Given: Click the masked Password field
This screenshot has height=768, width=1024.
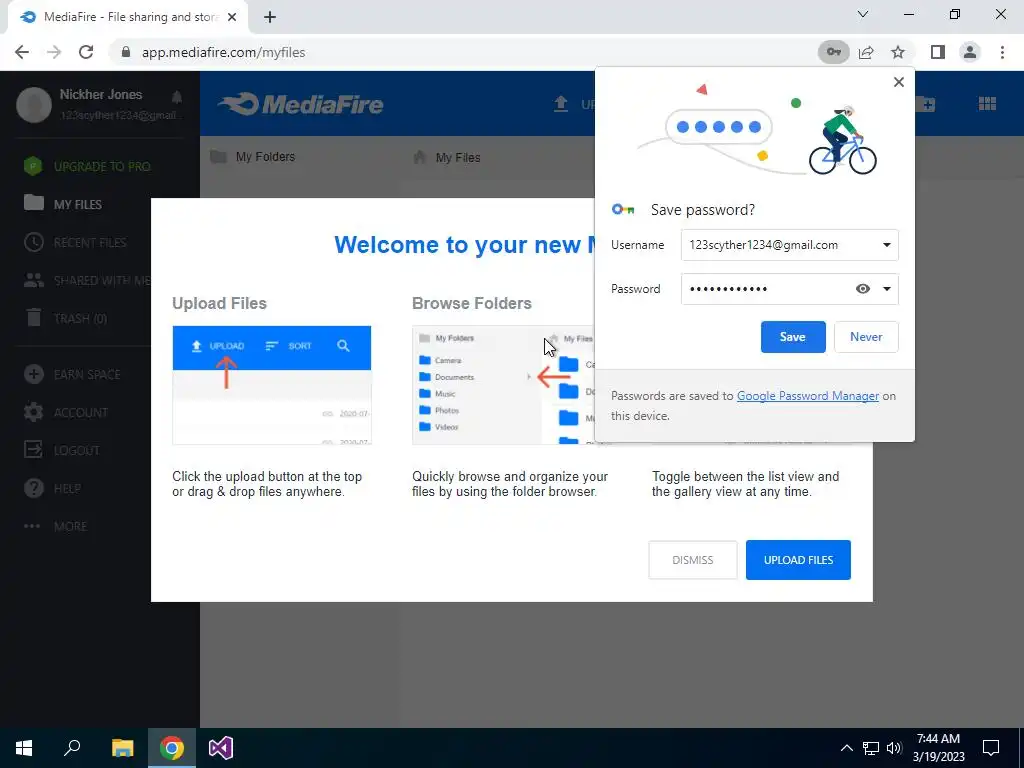Looking at the screenshot, I should [x=790, y=289].
